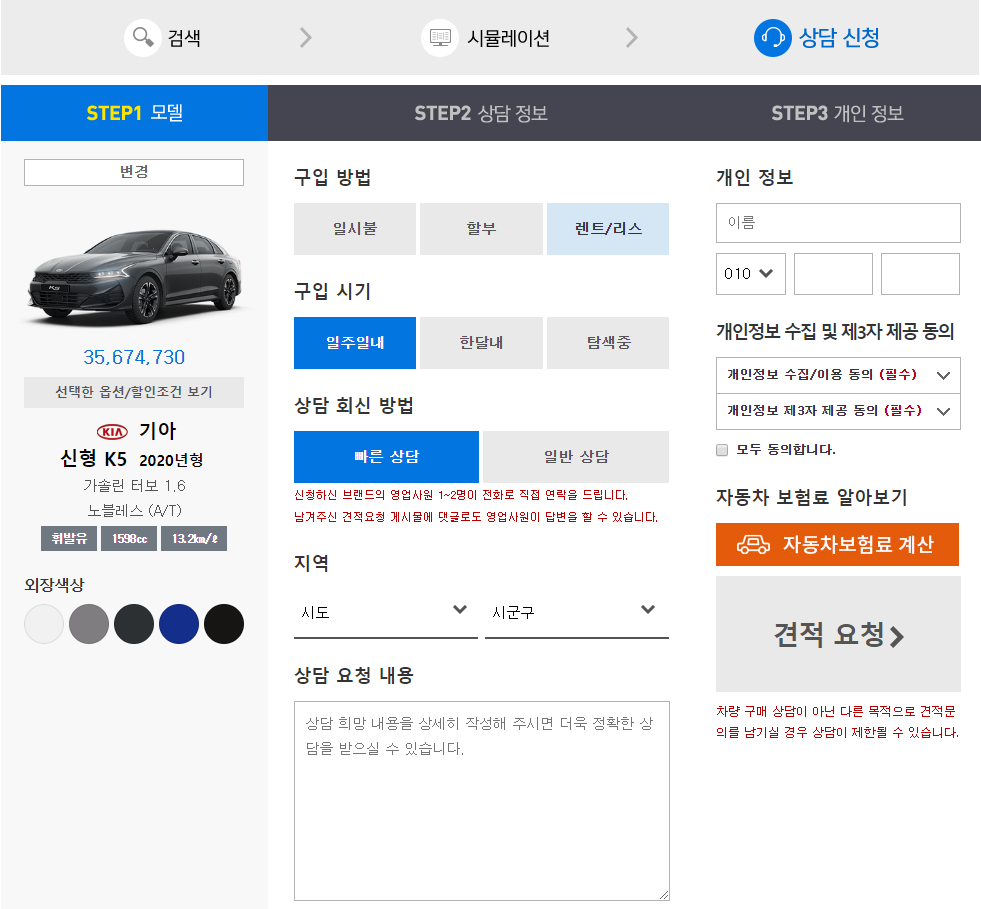Click 자동차보험료 계산 button

tap(837, 544)
